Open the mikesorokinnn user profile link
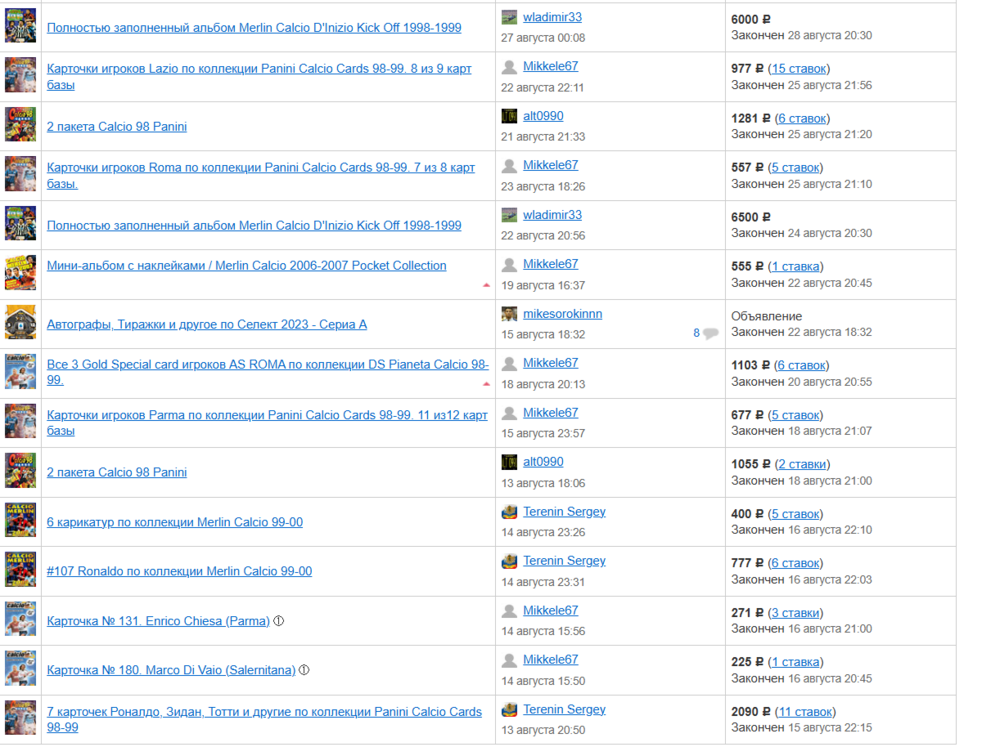Image resolution: width=1000 pixels, height=756 pixels. point(562,314)
